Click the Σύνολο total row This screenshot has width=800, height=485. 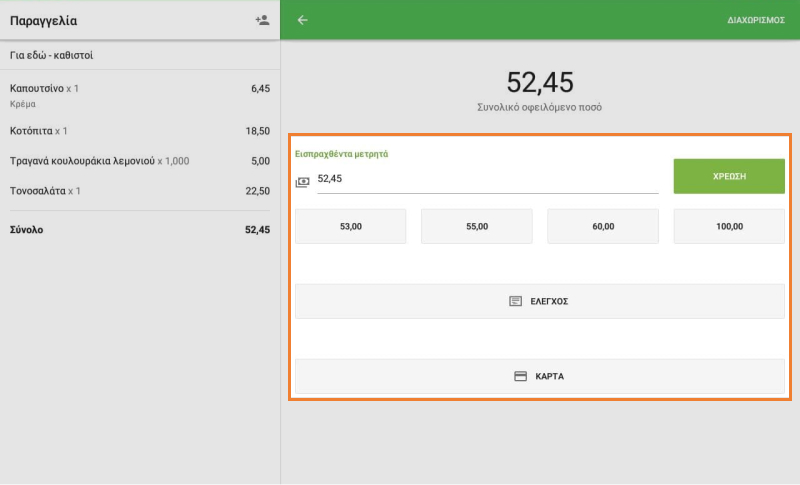(139, 230)
